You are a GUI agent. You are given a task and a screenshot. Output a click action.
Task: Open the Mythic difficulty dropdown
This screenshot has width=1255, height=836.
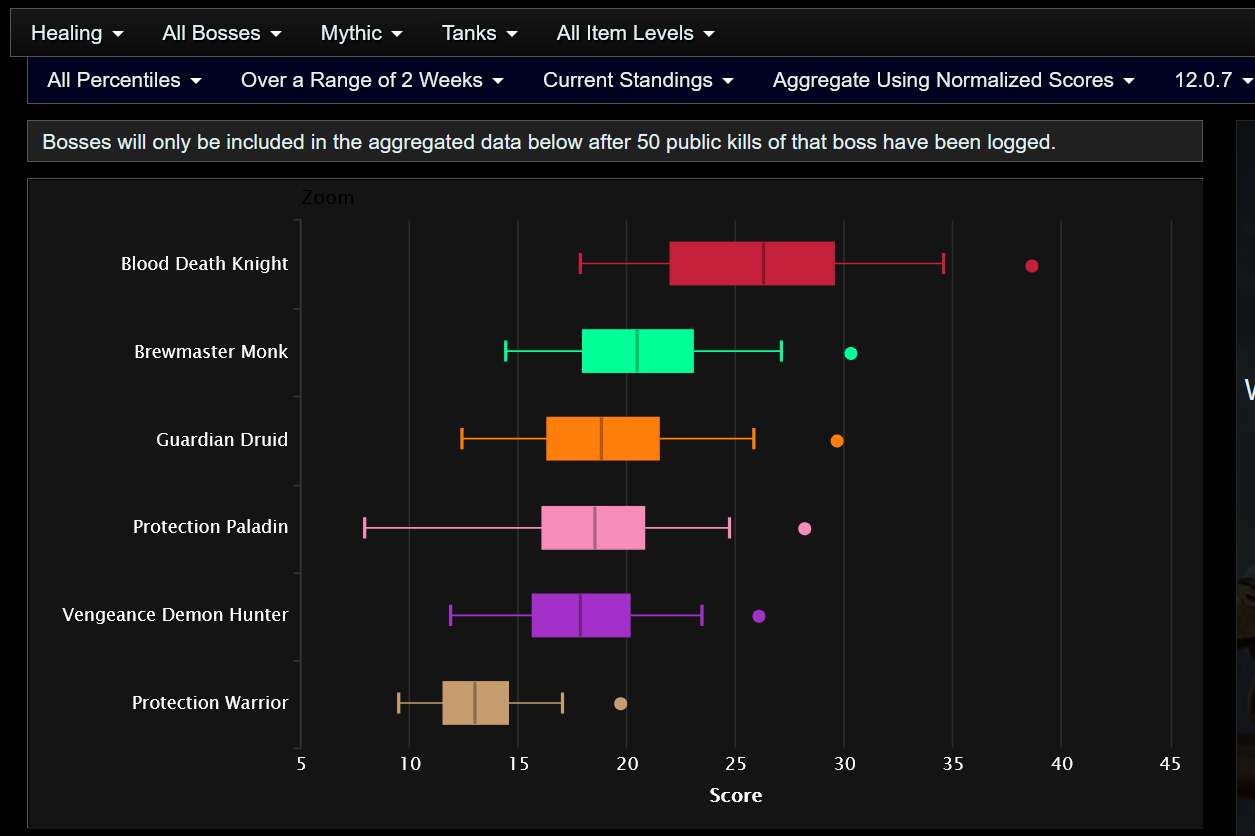[361, 33]
